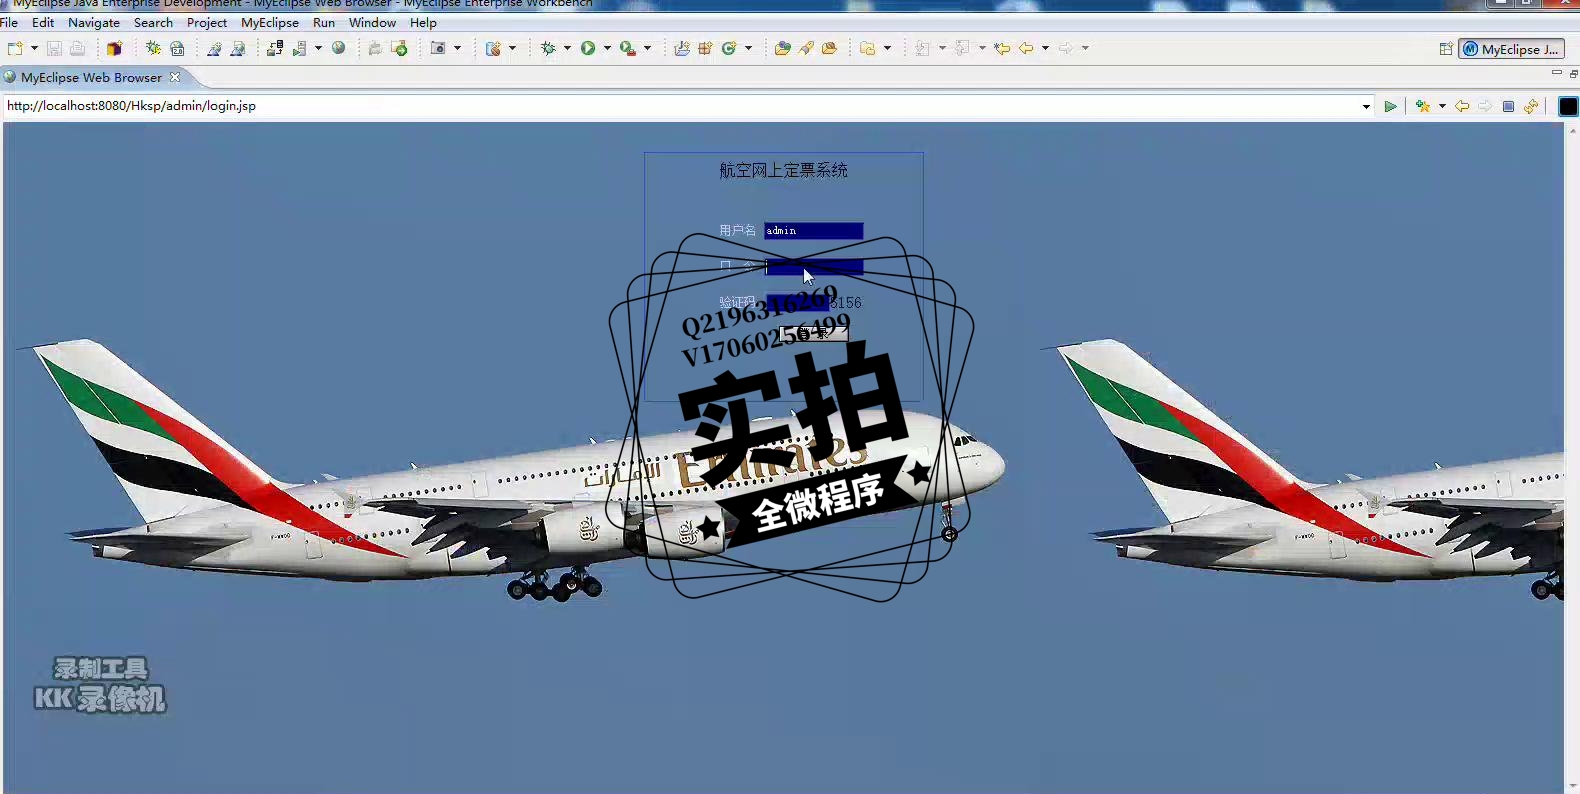The height and width of the screenshot is (794, 1580).
Task: Select the MyEclipse Web Browser tab
Action: 91,77
